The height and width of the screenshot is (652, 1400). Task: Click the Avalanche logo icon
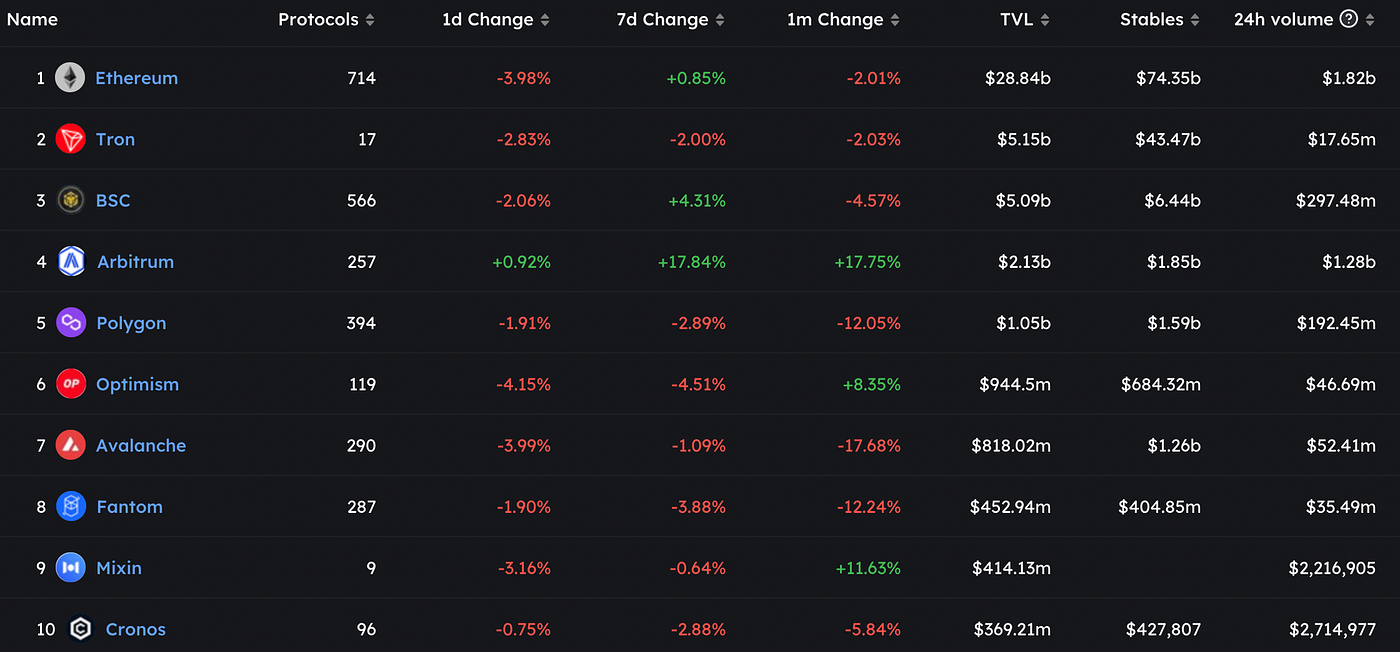(x=71, y=445)
